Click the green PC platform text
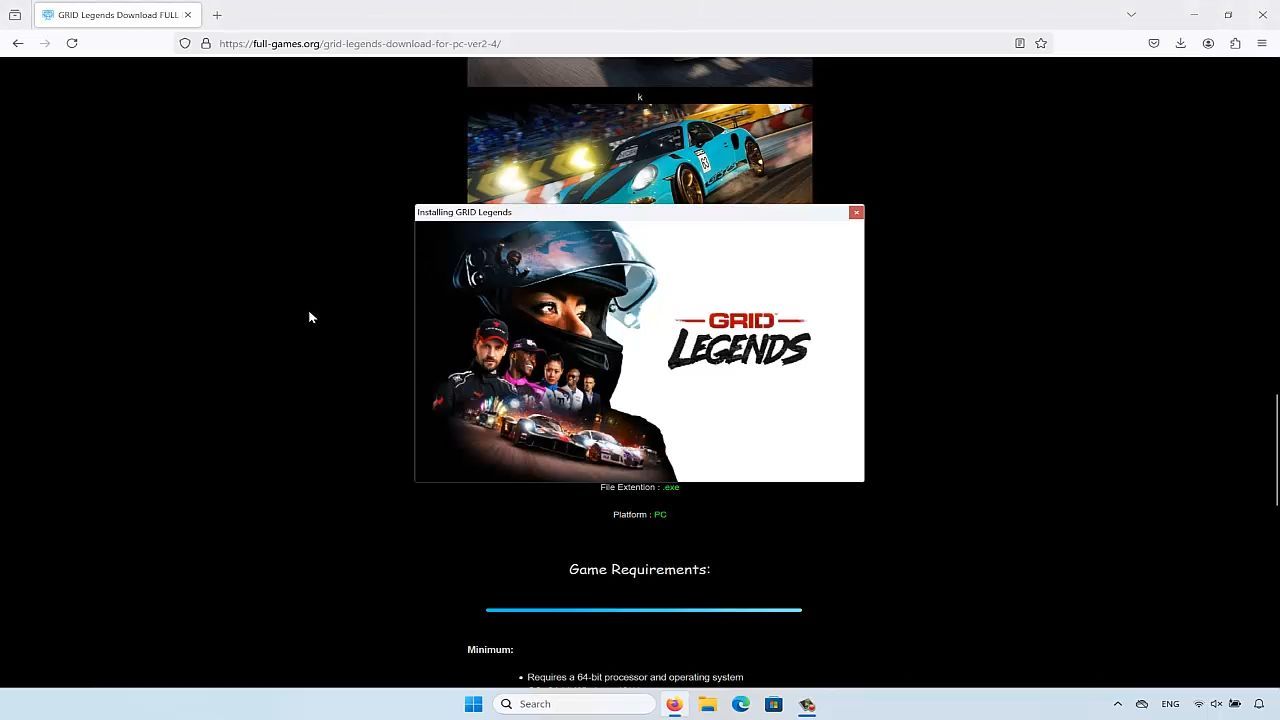1280x720 pixels. 660,514
